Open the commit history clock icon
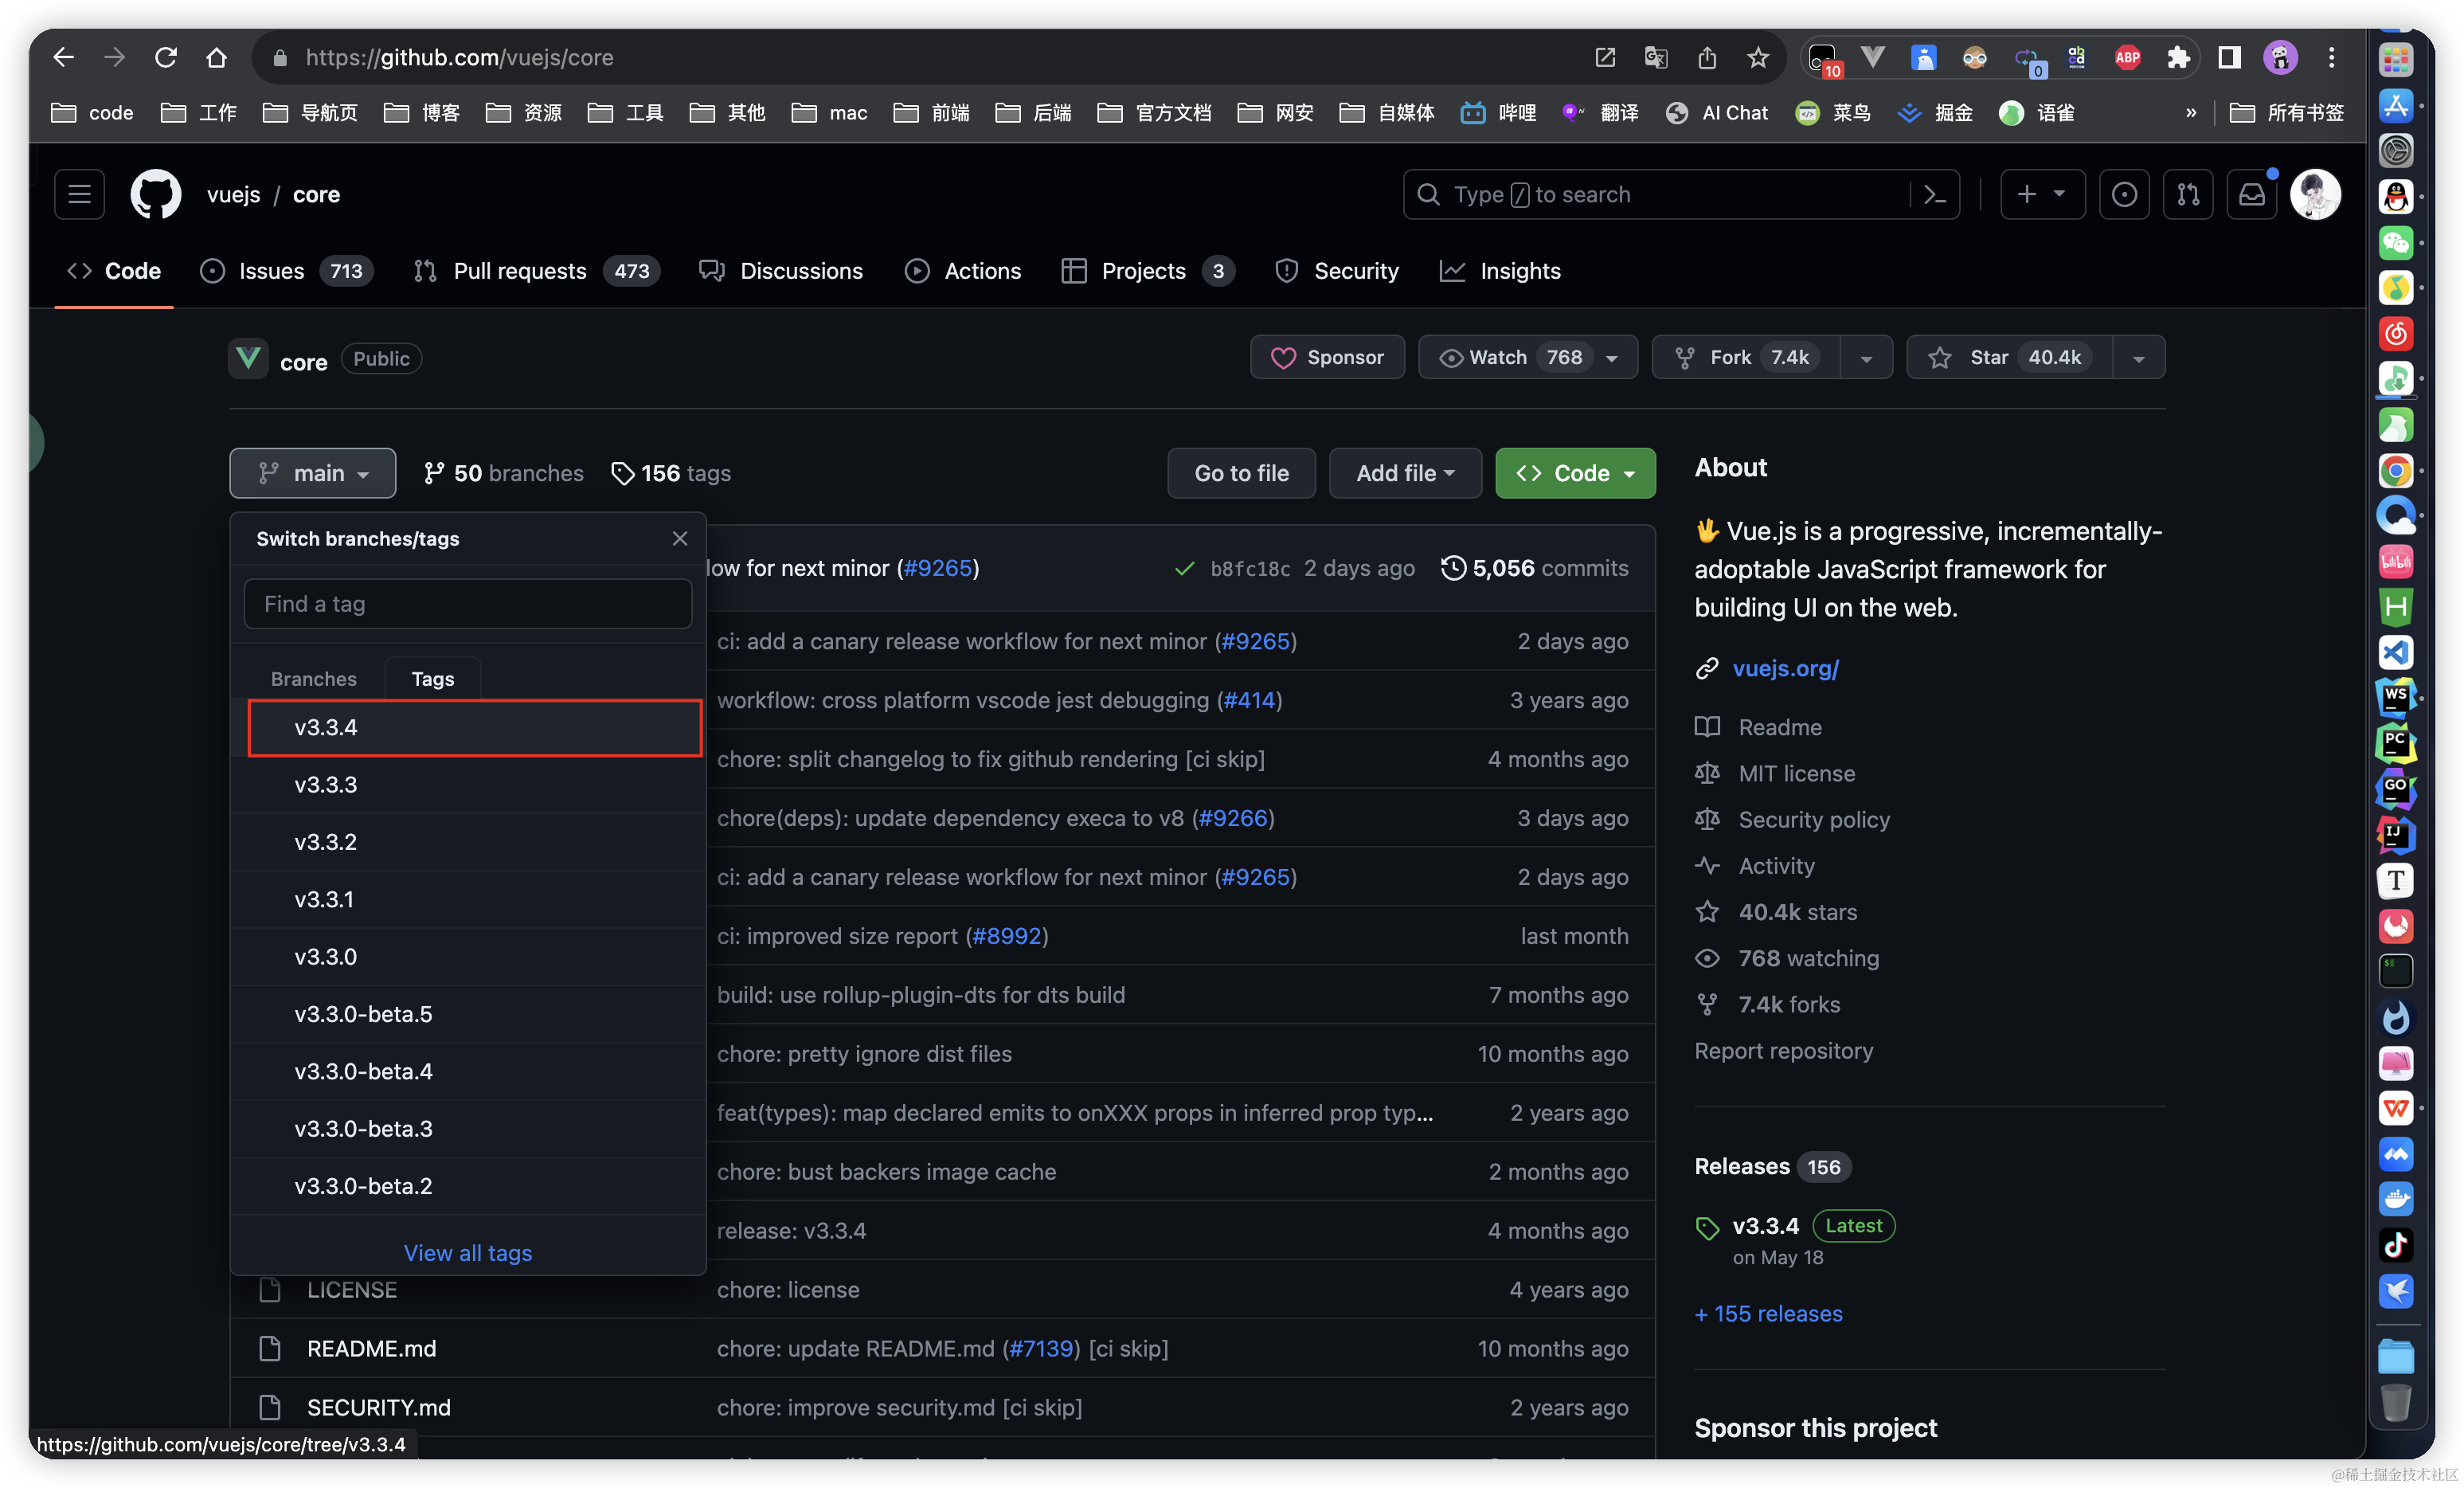Viewport: 2464px width, 1488px height. (x=1453, y=568)
